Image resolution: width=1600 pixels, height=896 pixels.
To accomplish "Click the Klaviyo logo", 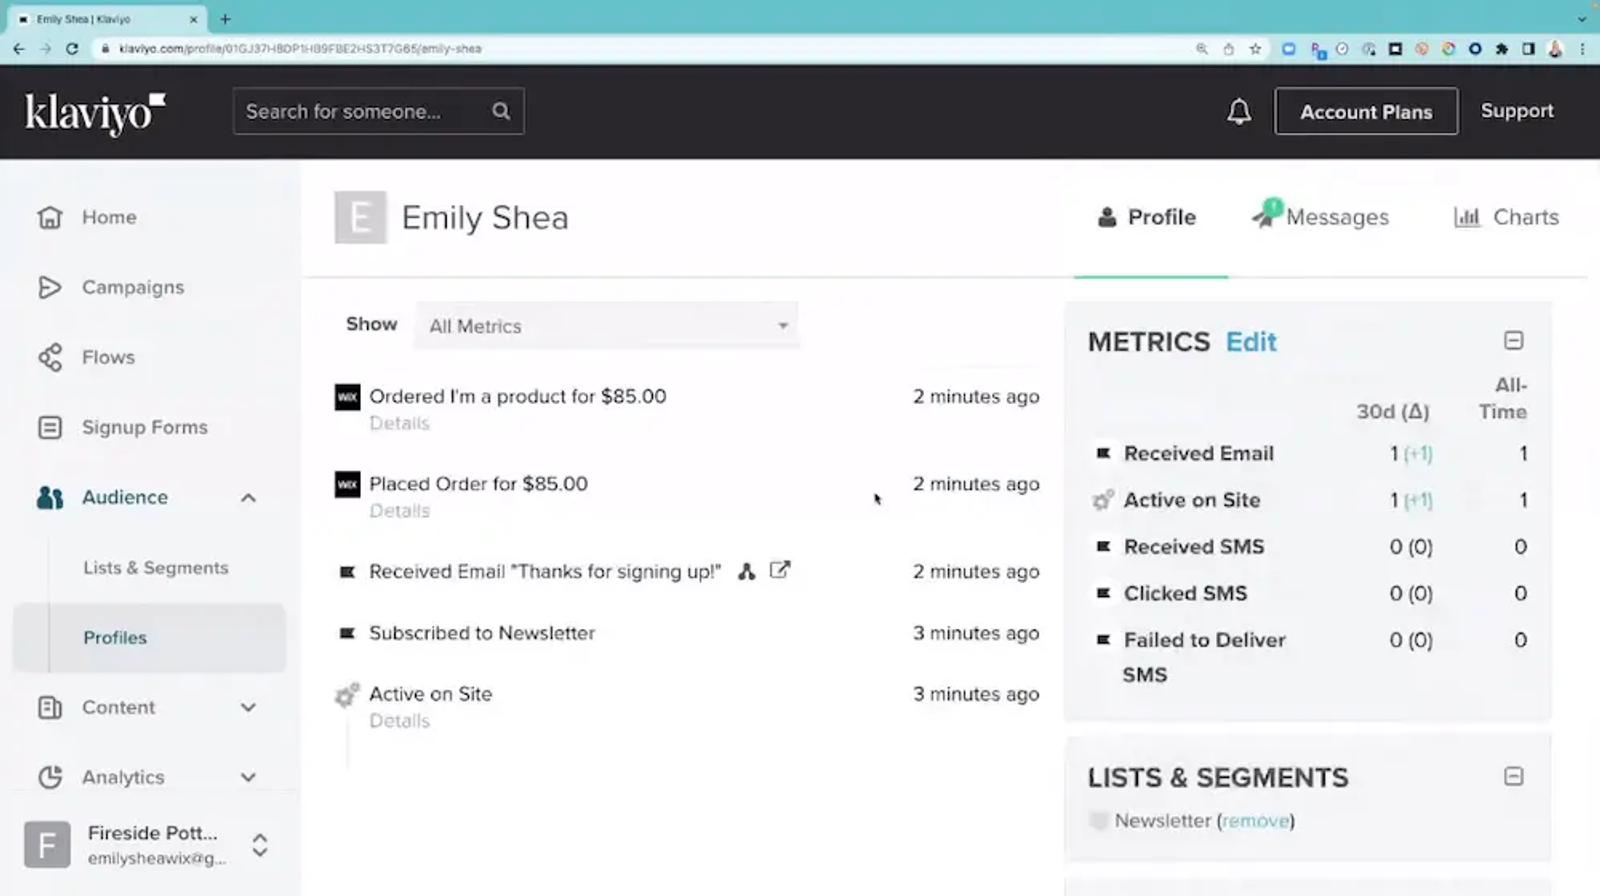I will point(95,113).
